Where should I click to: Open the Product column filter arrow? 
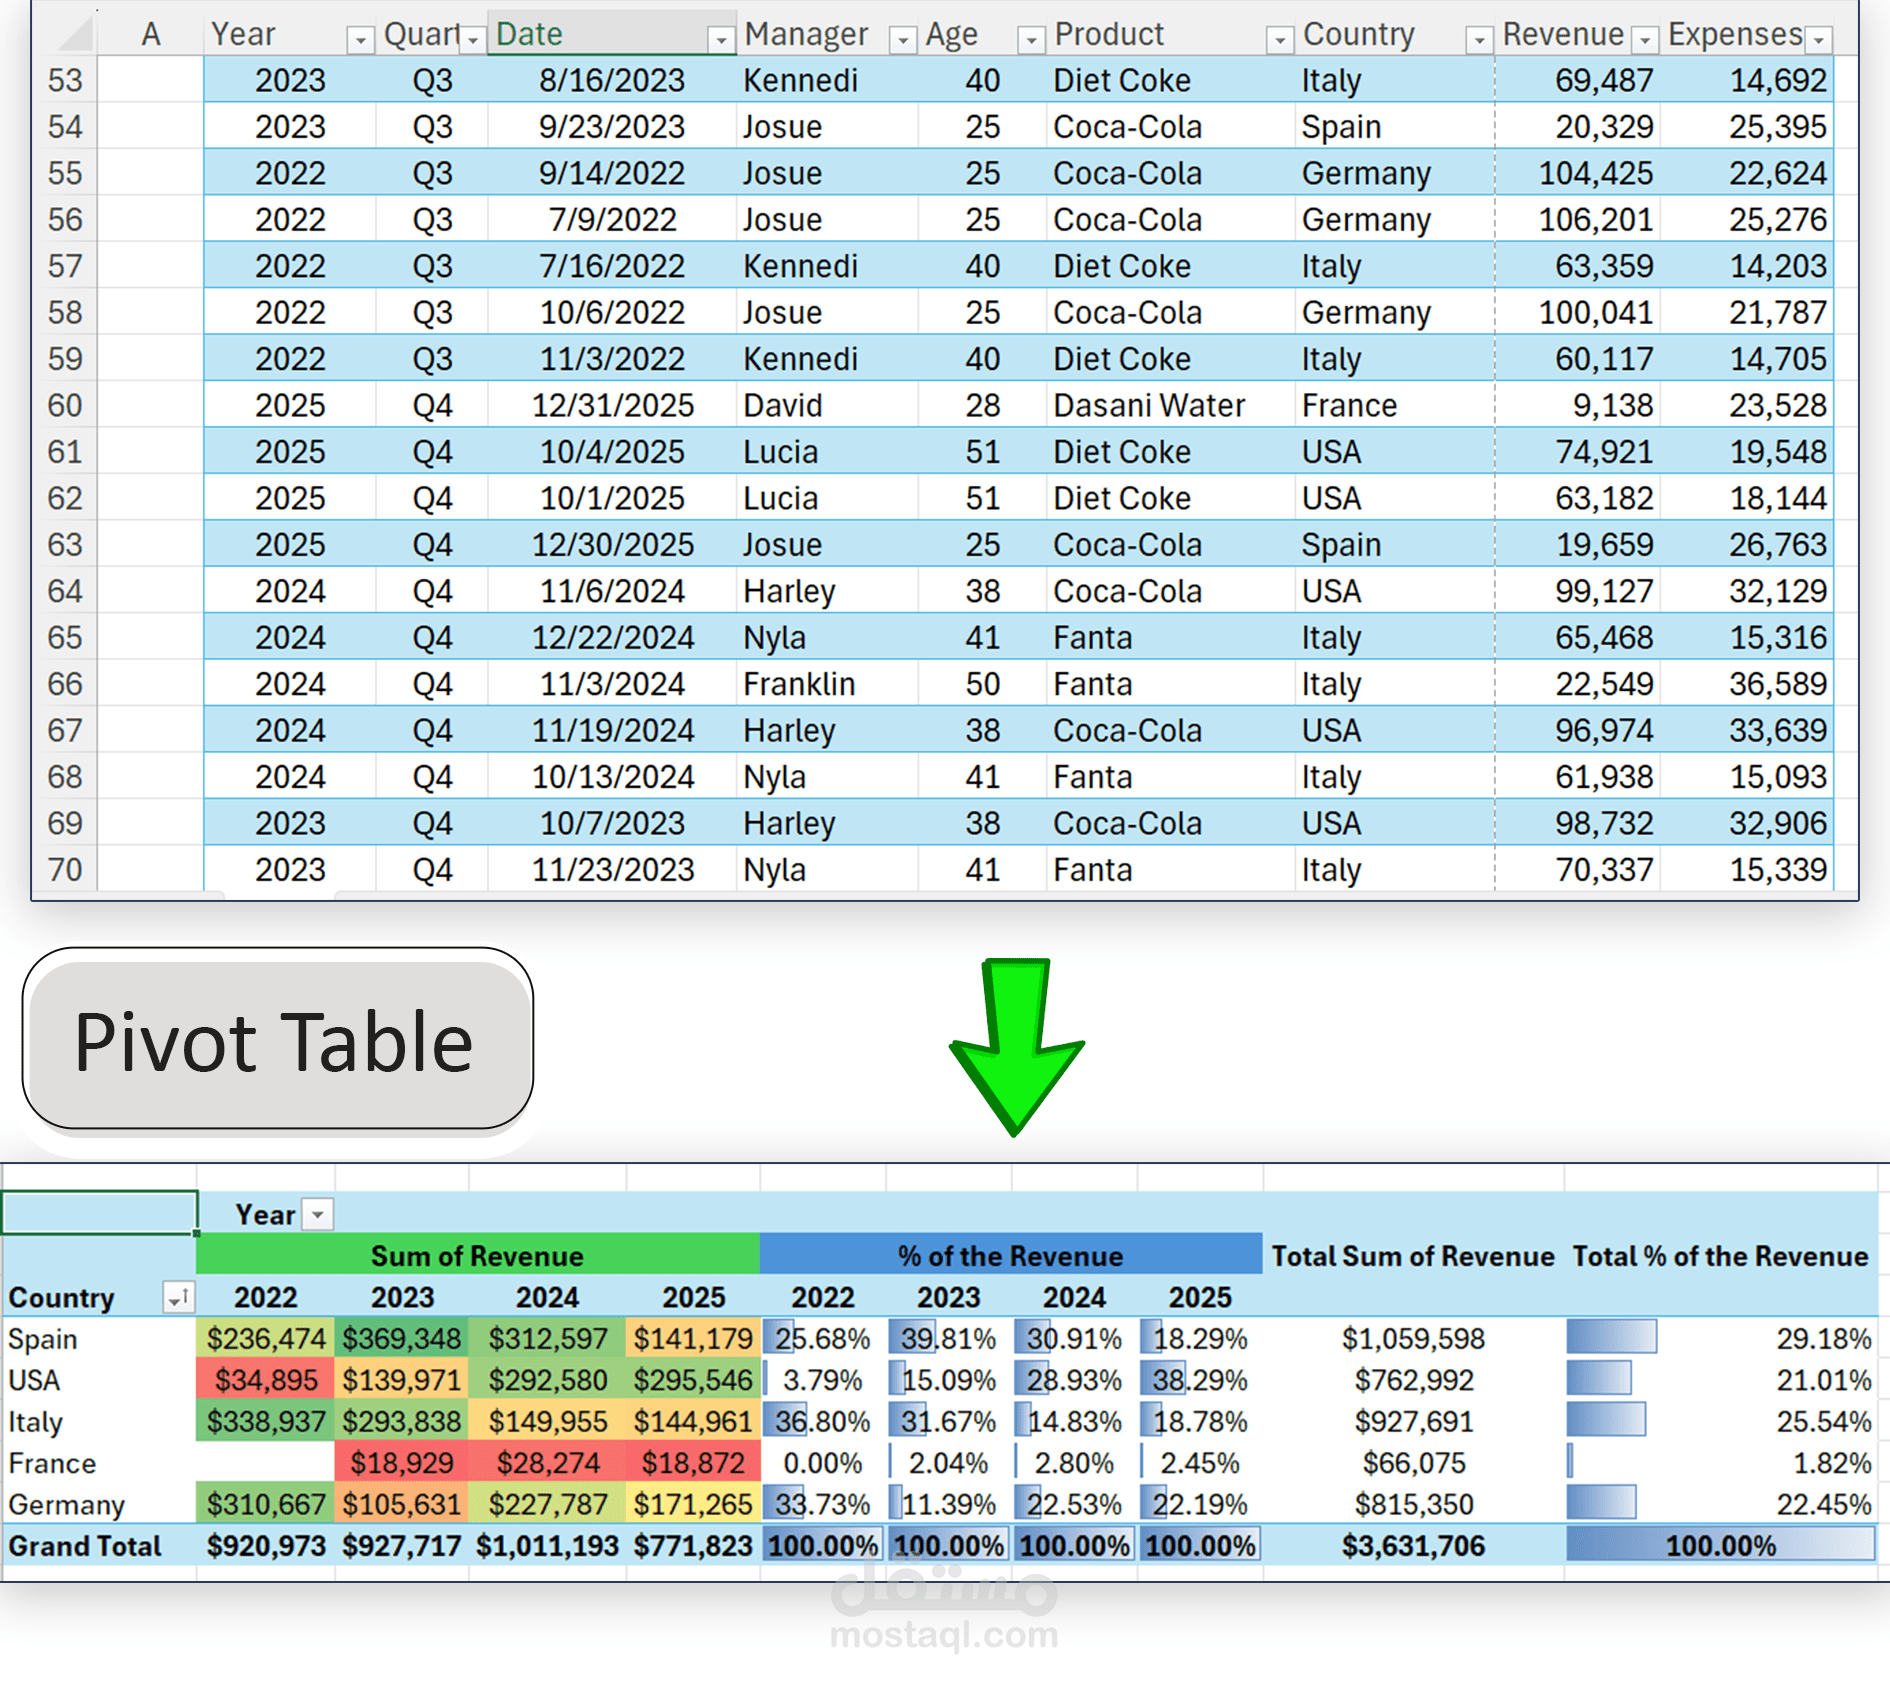(x=1280, y=38)
